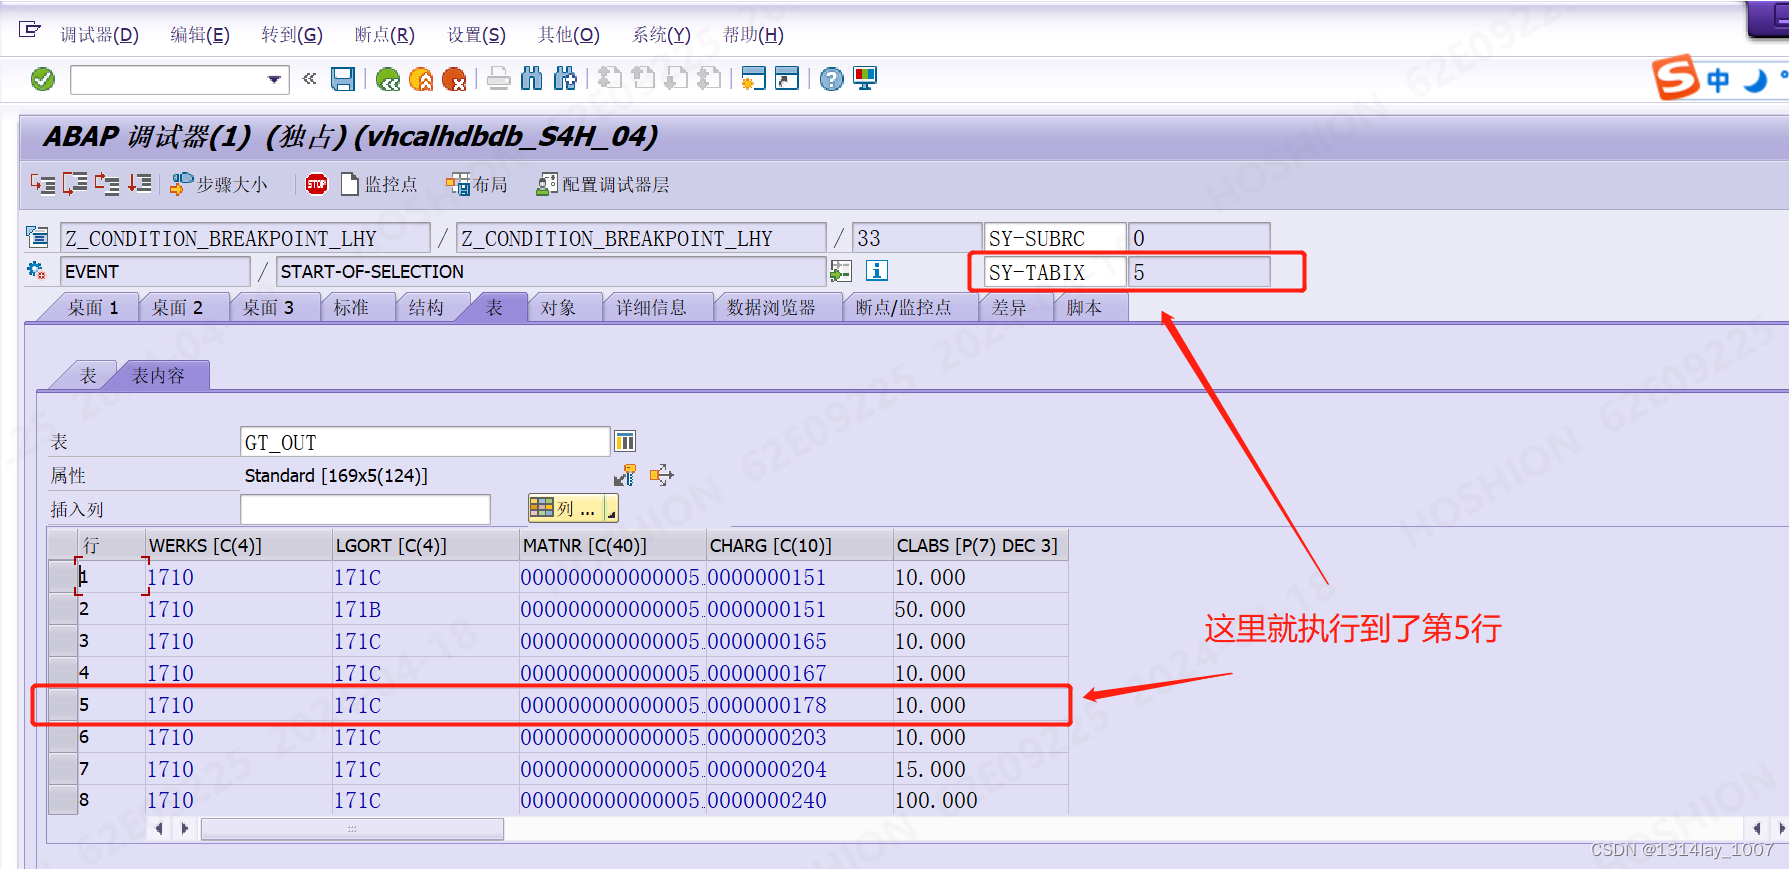The width and height of the screenshot is (1789, 869).
Task: Select the 表 sub-tab beside 表内容
Action: (x=88, y=376)
